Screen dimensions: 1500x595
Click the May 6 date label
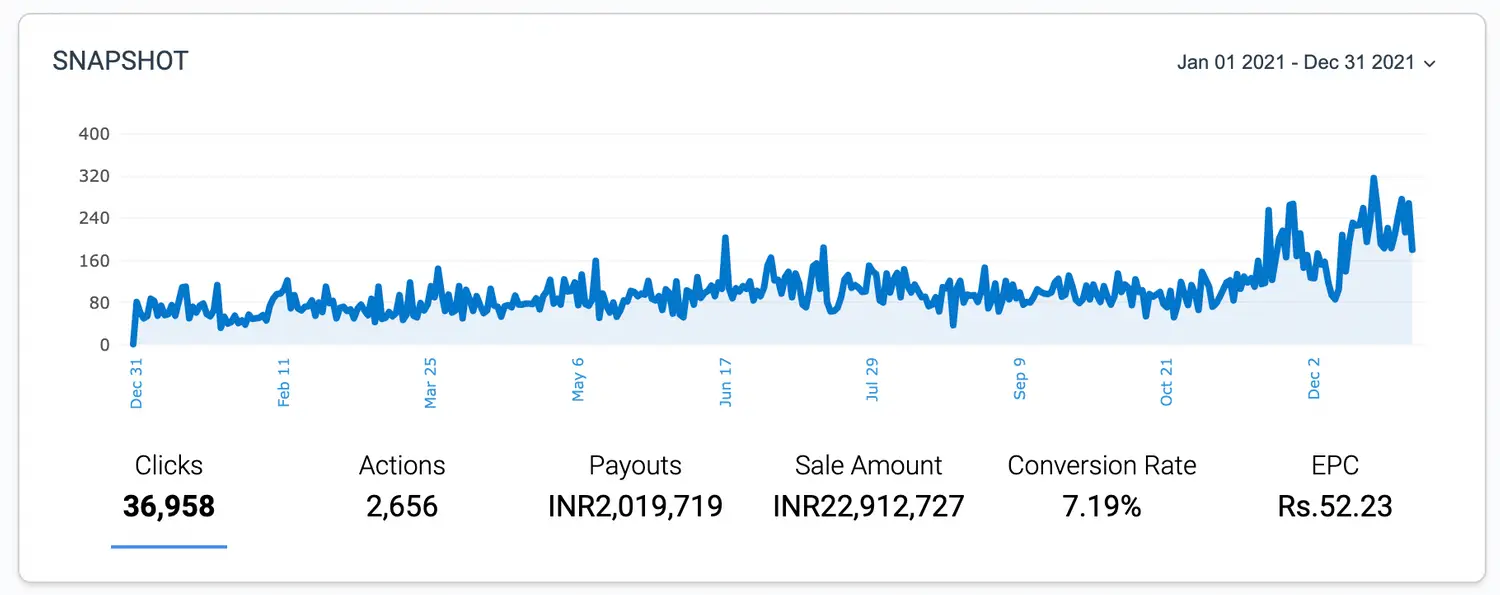(x=578, y=380)
